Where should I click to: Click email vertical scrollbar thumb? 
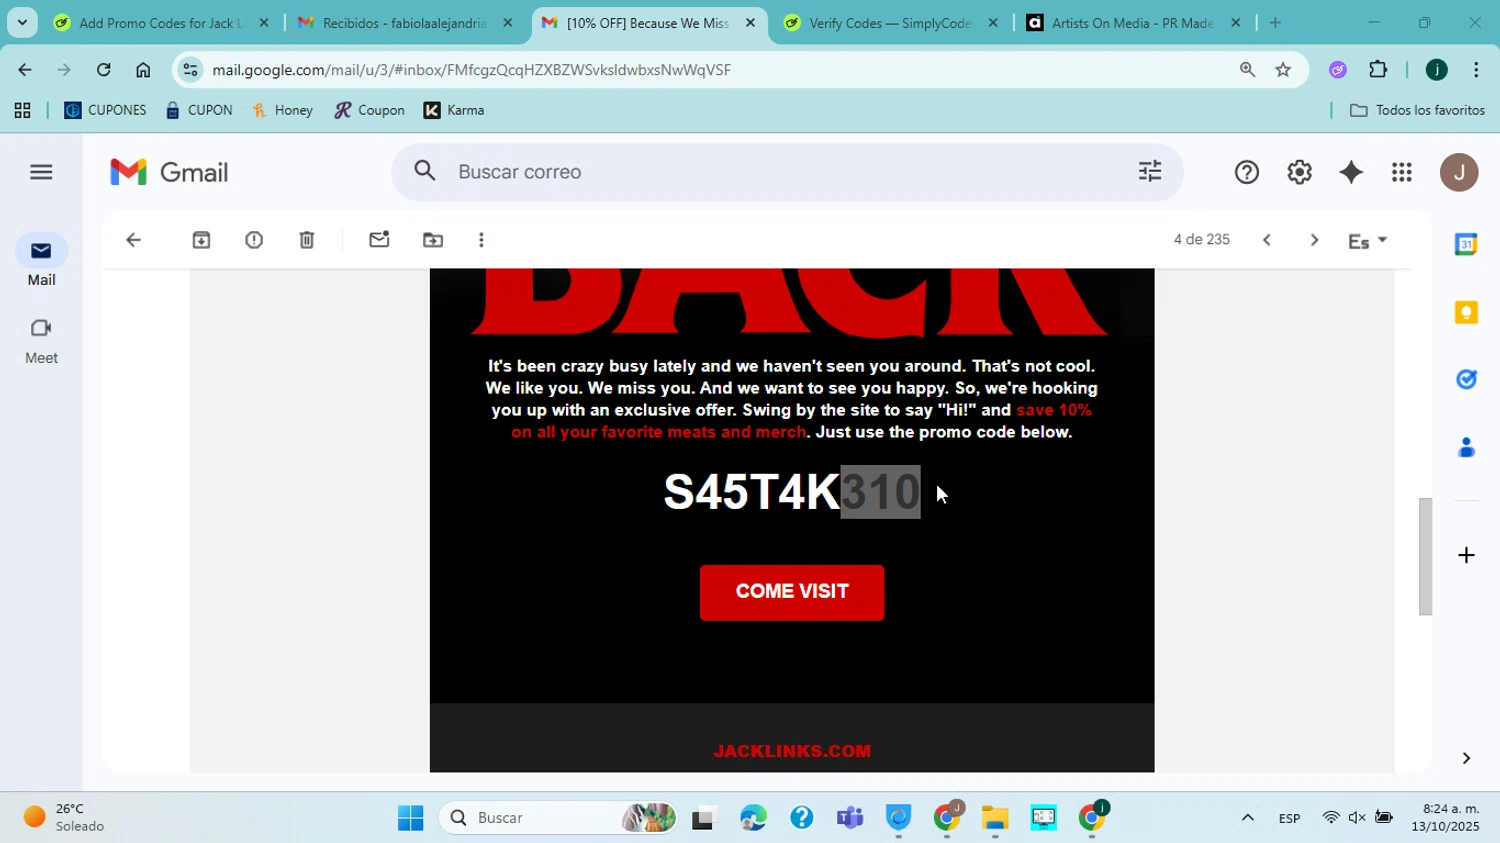tap(1425, 556)
